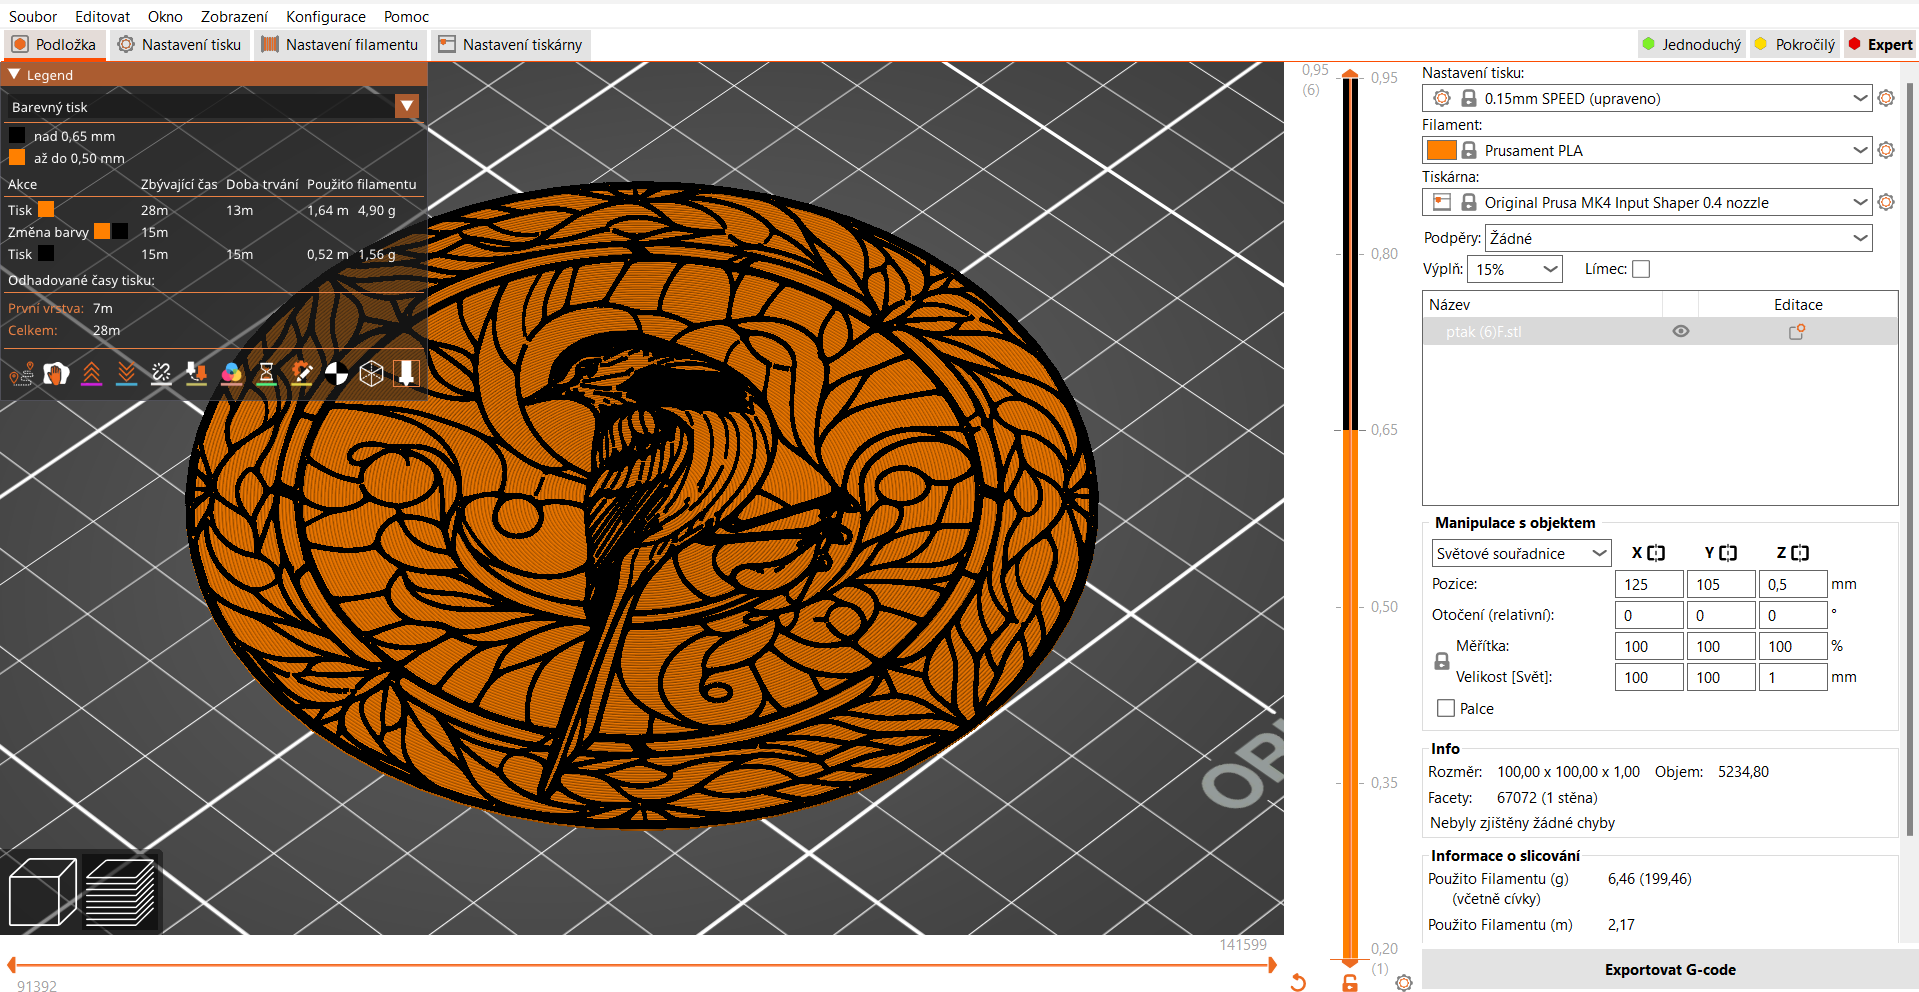This screenshot has width=1919, height=992.
Task: Open the Pomoc menu
Action: pos(406,16)
